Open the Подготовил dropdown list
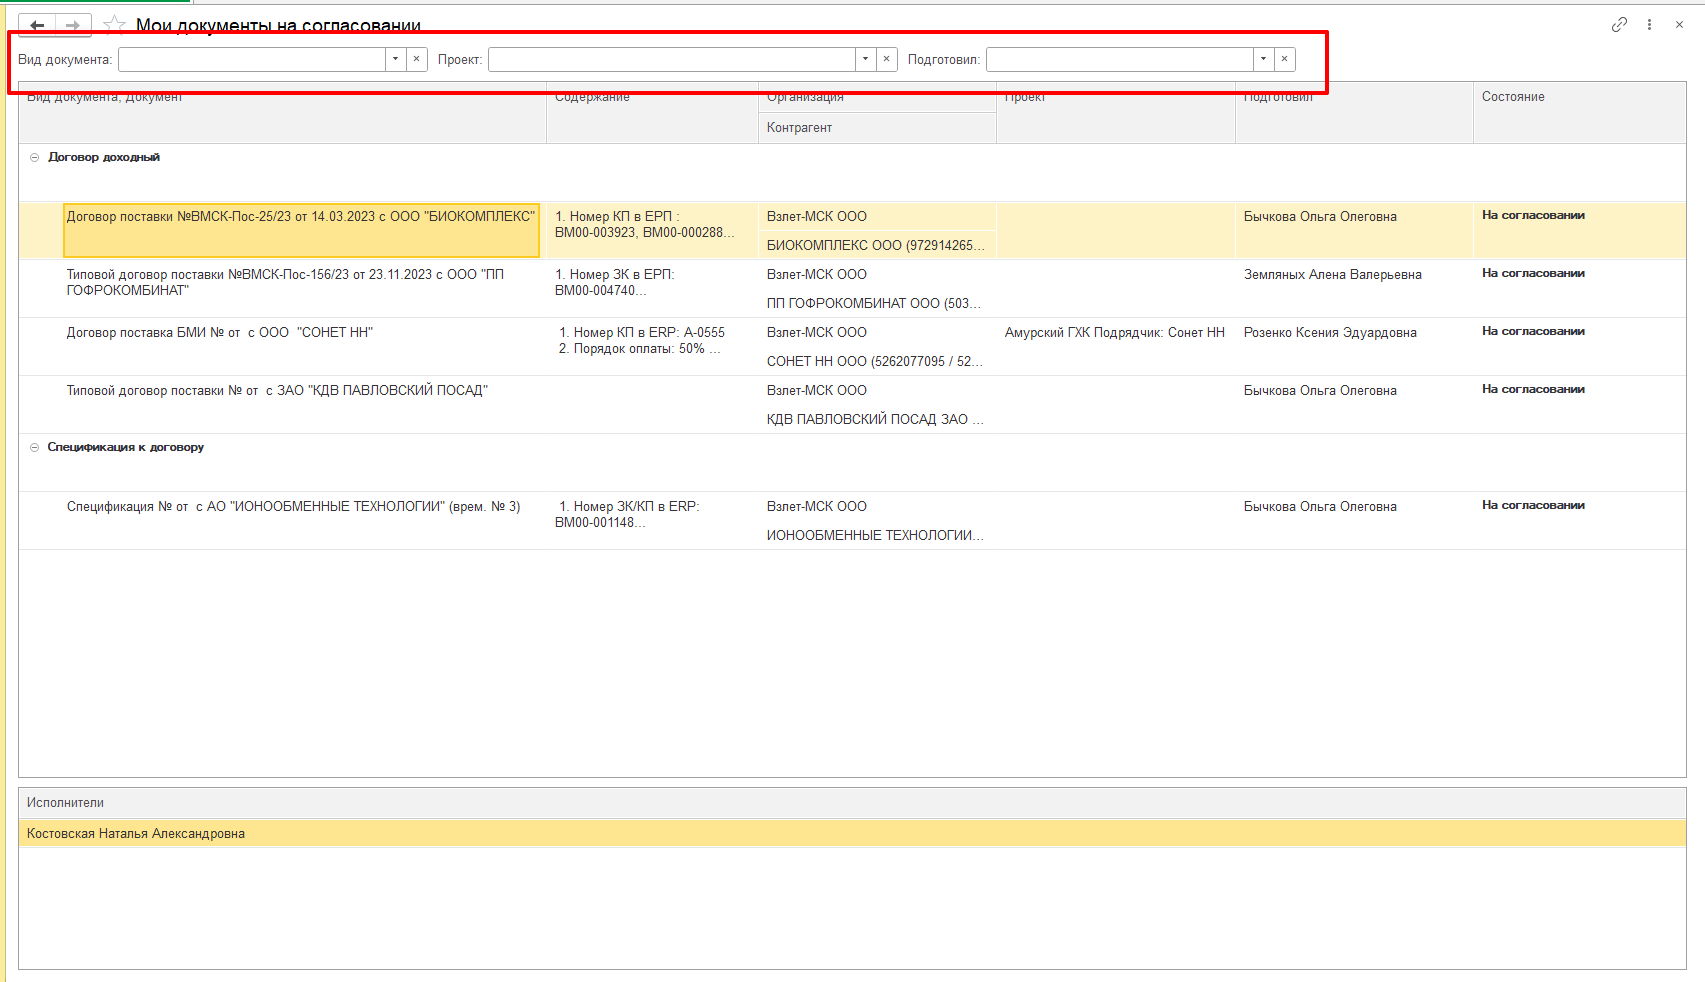The width and height of the screenshot is (1705, 982). point(1264,59)
